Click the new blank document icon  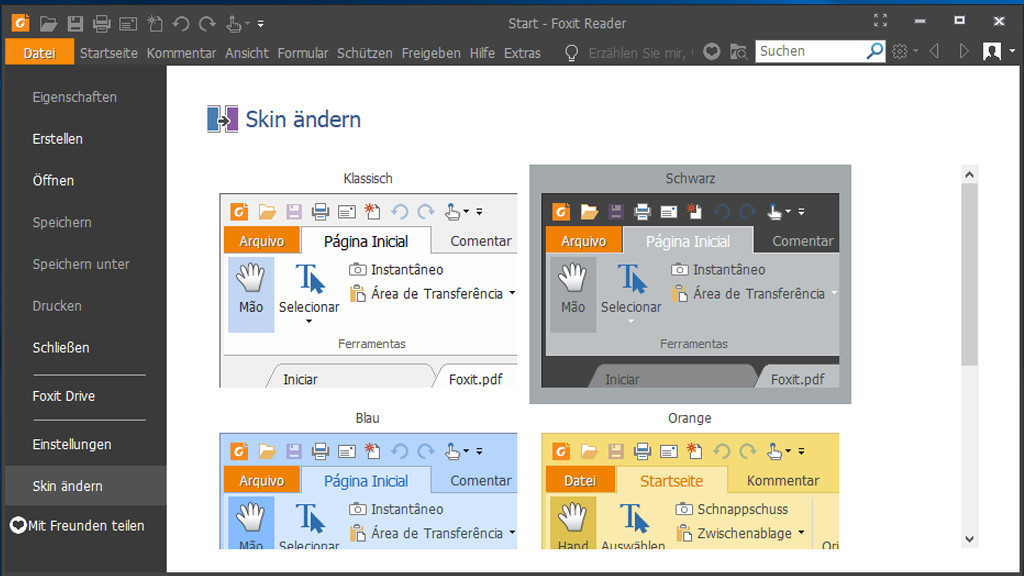tap(155, 24)
